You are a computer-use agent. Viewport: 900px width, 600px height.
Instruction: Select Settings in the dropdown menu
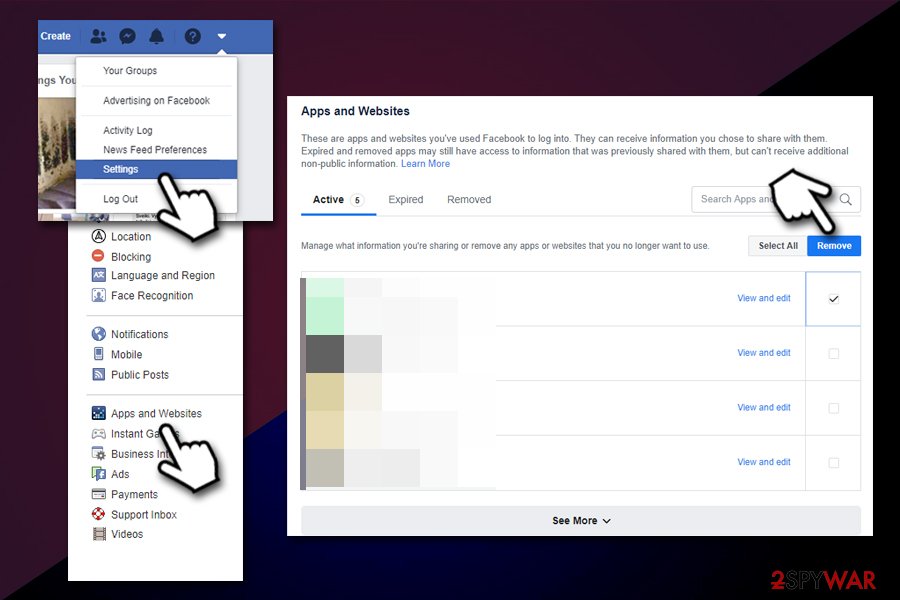click(x=156, y=169)
